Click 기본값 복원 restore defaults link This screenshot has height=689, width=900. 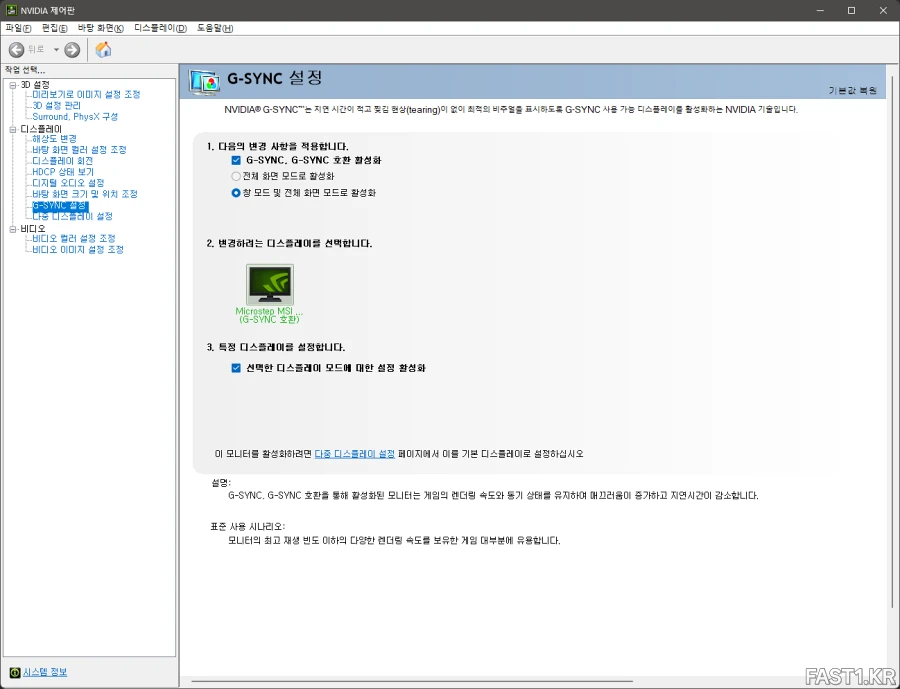tap(852, 91)
